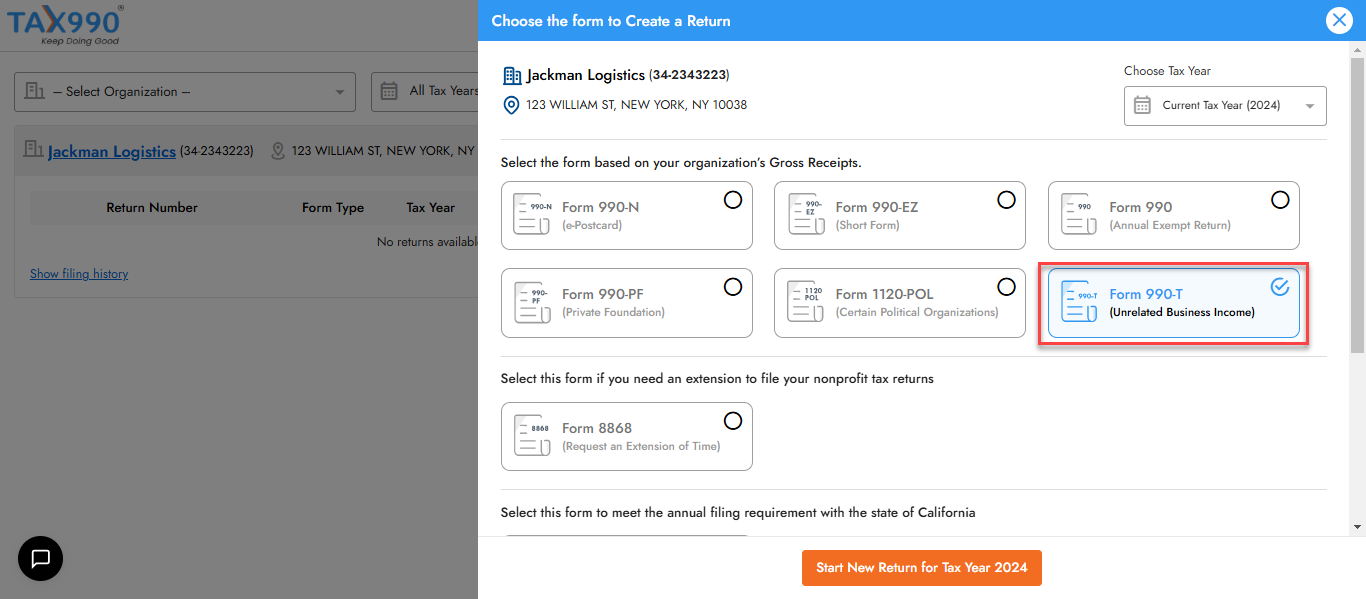Screen dimensions: 1366x599
Task: Open the Jackman Logistics link in background page
Action: pyautogui.click(x=112, y=151)
